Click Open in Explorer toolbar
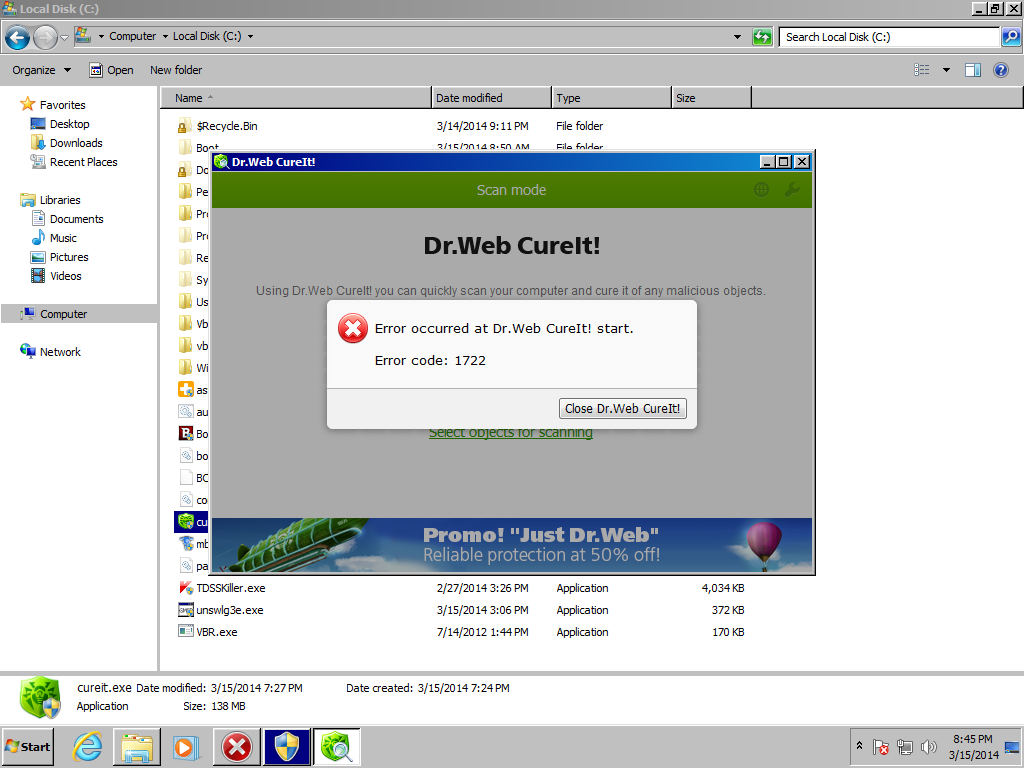The height and width of the screenshot is (768, 1024). 111,70
